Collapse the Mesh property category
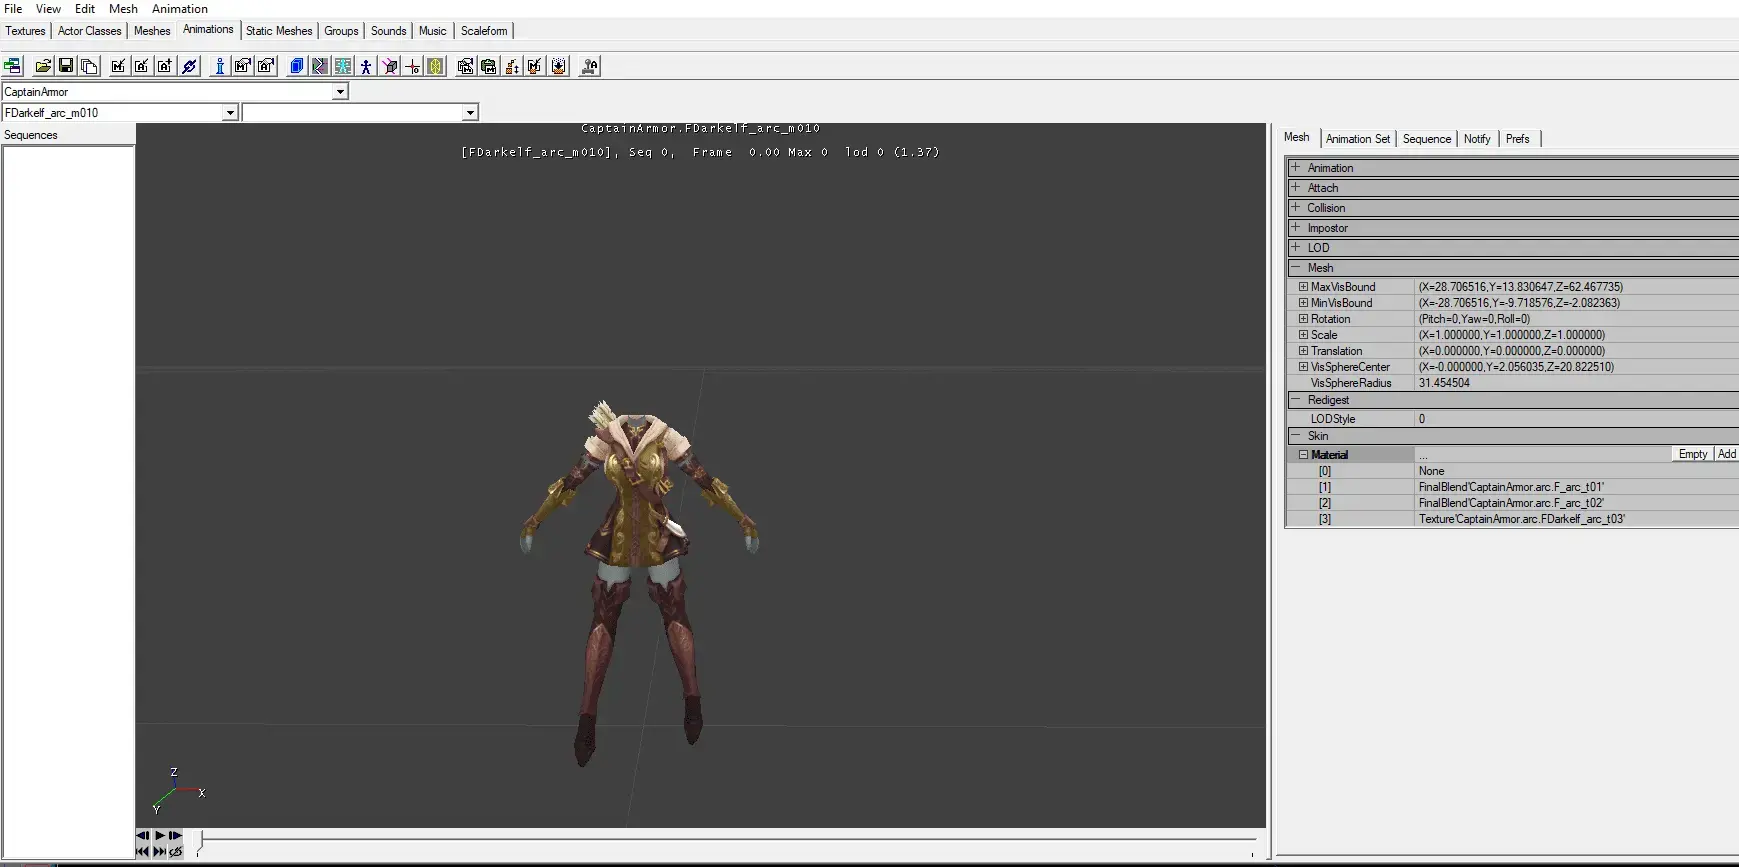The image size is (1739, 867). coord(1296,267)
